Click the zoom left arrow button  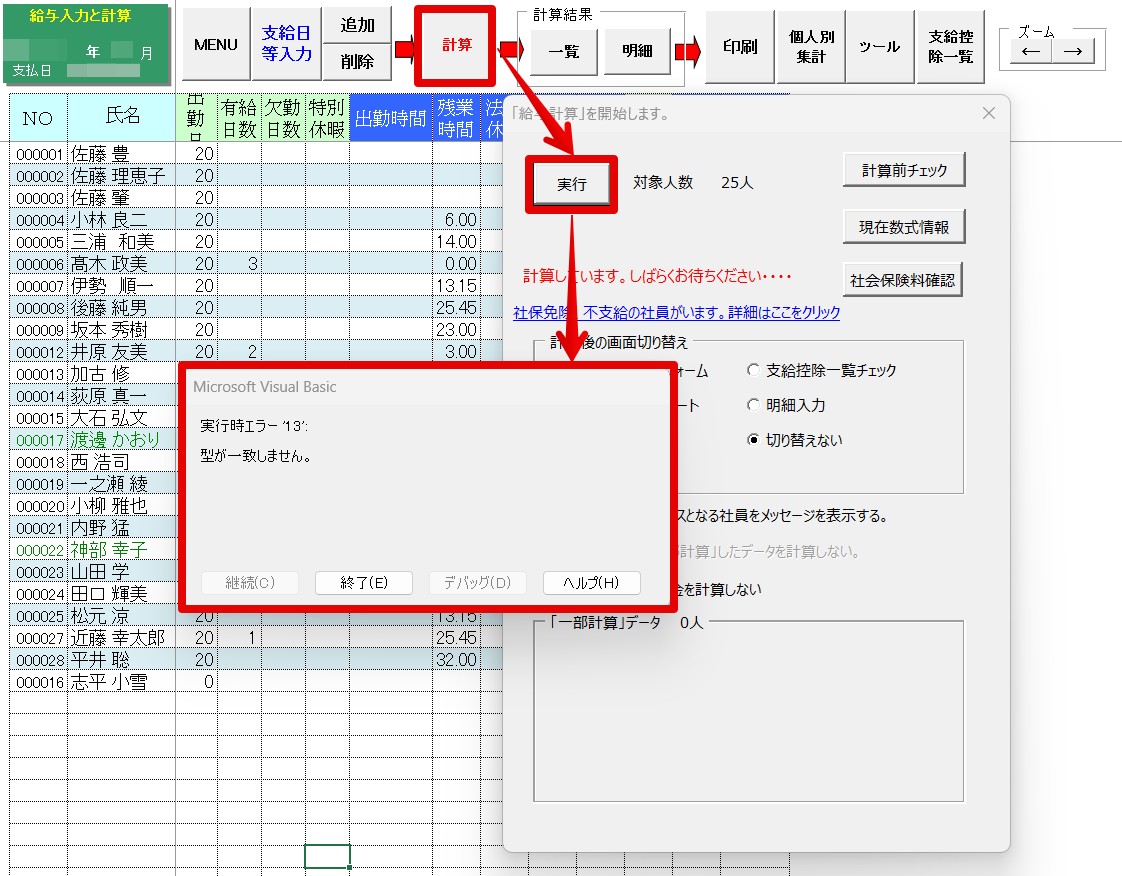[1030, 52]
